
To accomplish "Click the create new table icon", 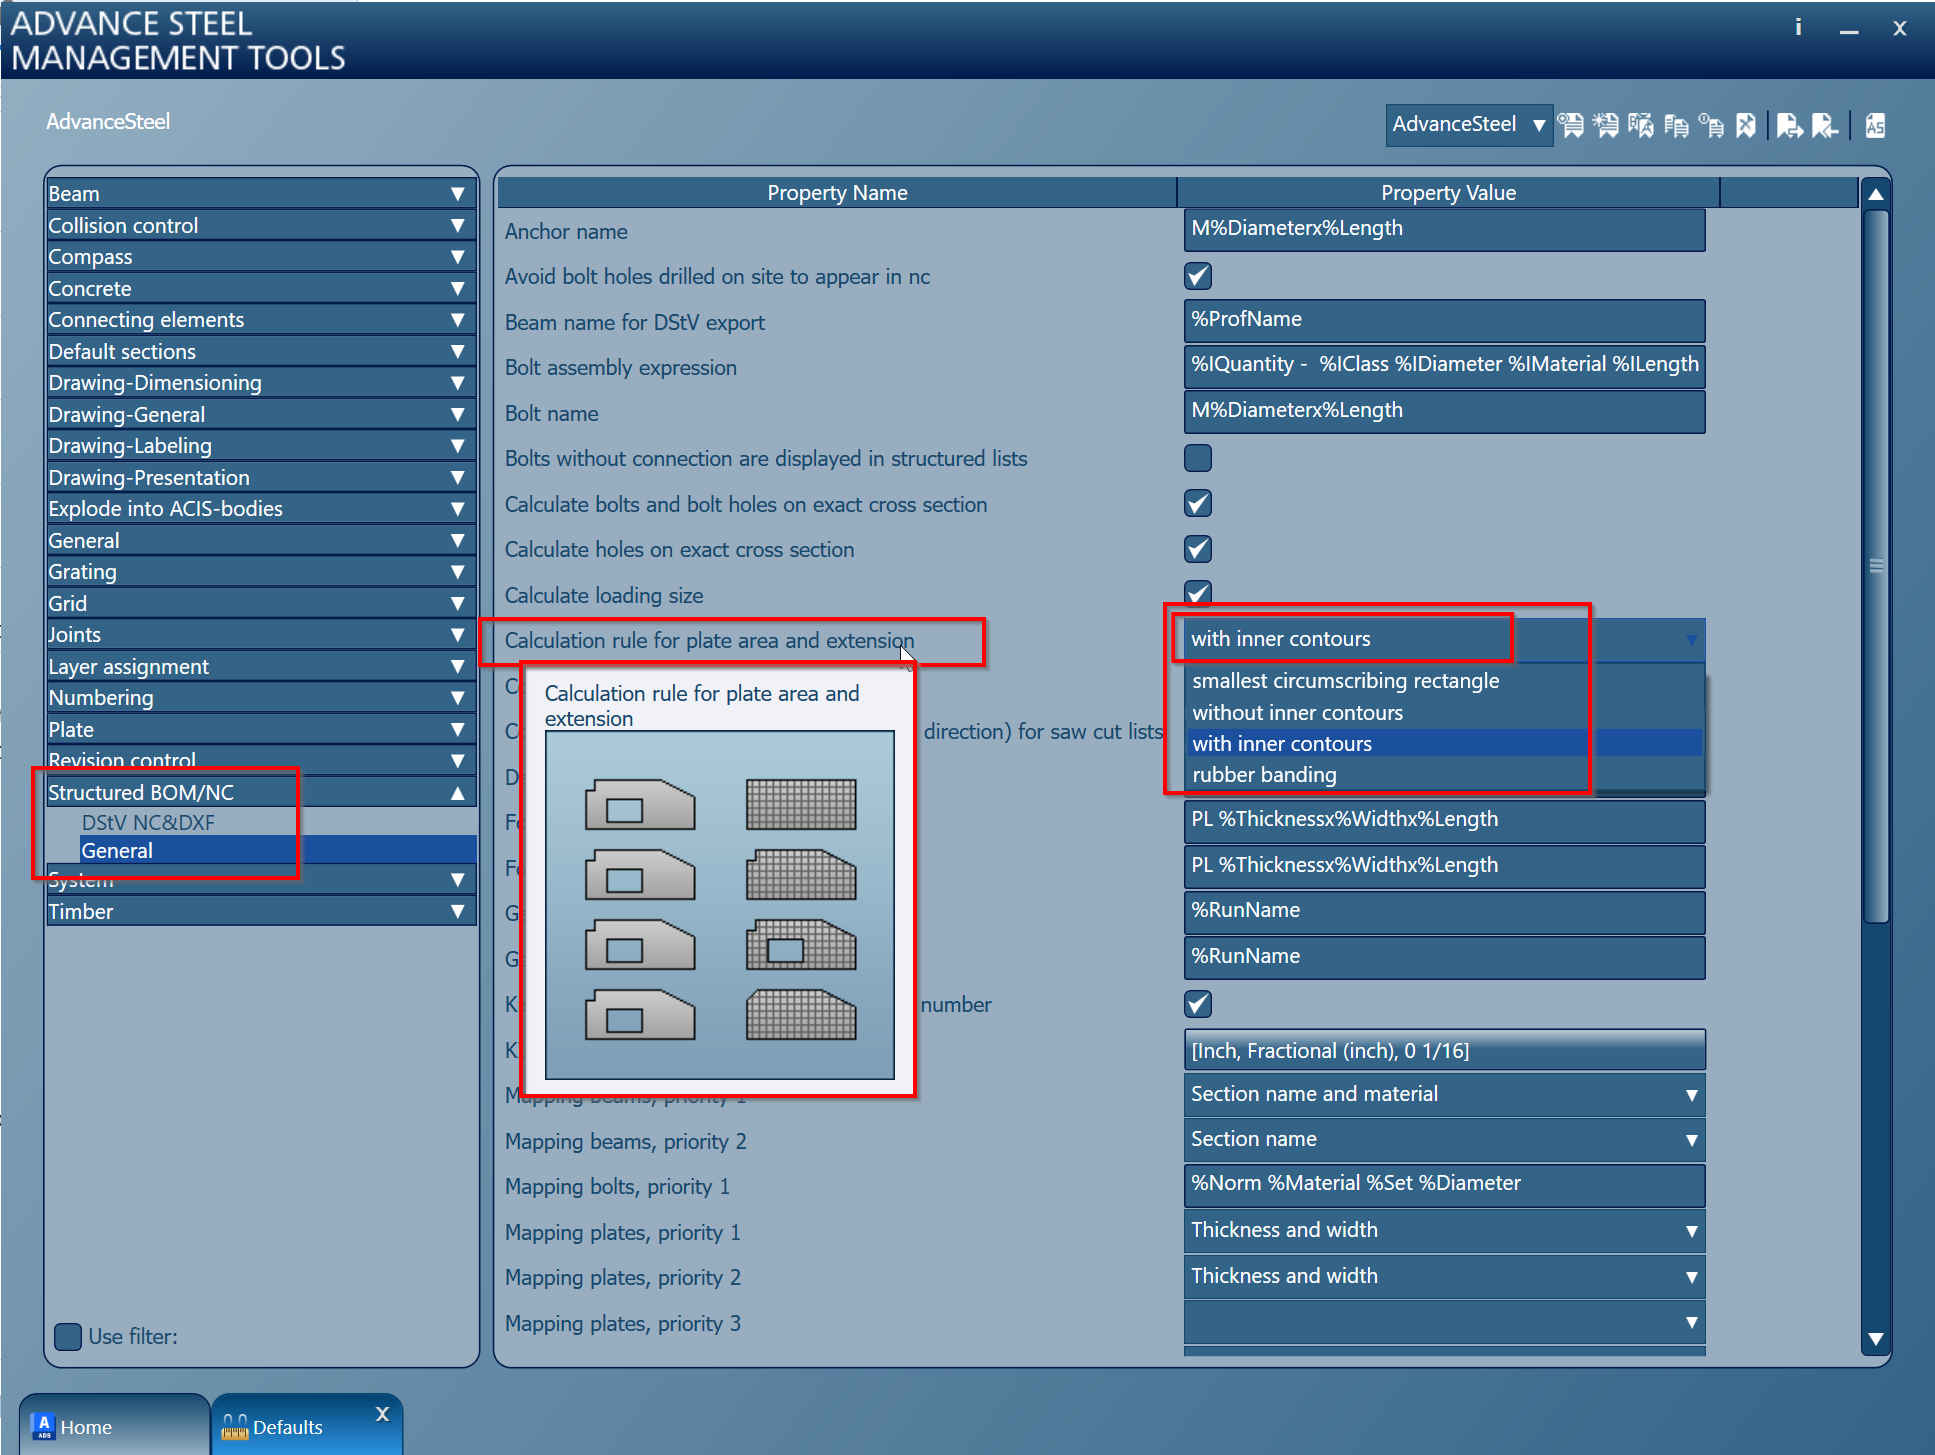I will [x=1607, y=125].
